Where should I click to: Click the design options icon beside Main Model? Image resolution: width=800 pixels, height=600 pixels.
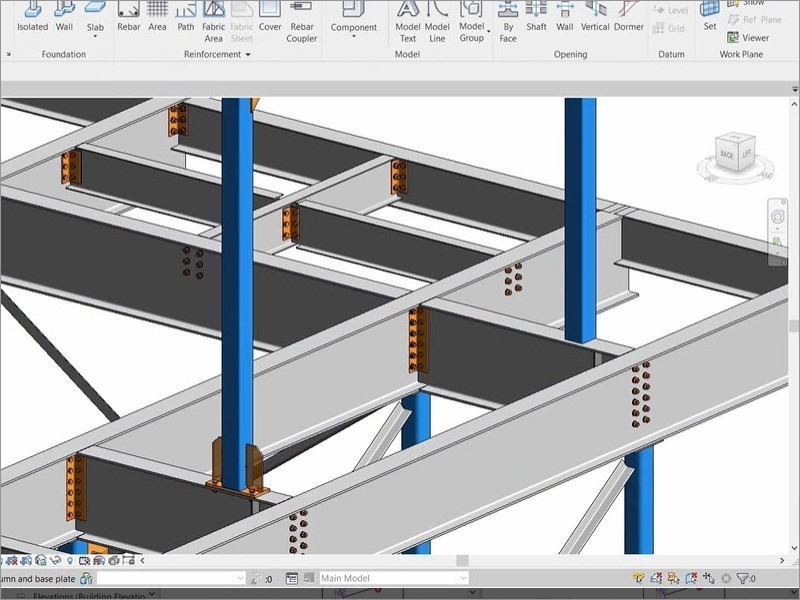click(x=291, y=578)
